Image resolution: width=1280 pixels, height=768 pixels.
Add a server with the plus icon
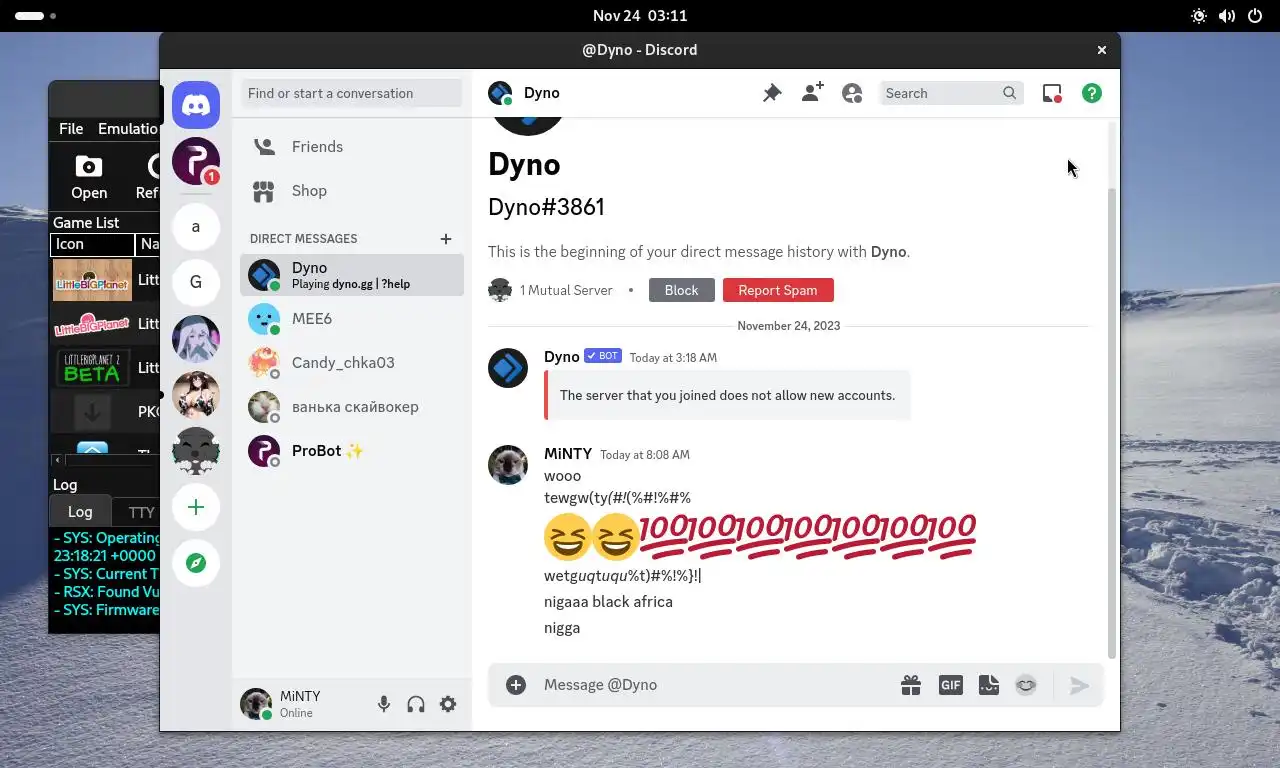(x=196, y=507)
